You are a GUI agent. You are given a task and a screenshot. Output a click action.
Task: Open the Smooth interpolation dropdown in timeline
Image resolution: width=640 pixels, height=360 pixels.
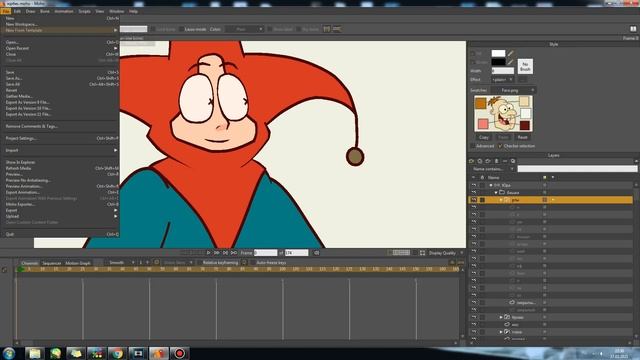point(120,262)
